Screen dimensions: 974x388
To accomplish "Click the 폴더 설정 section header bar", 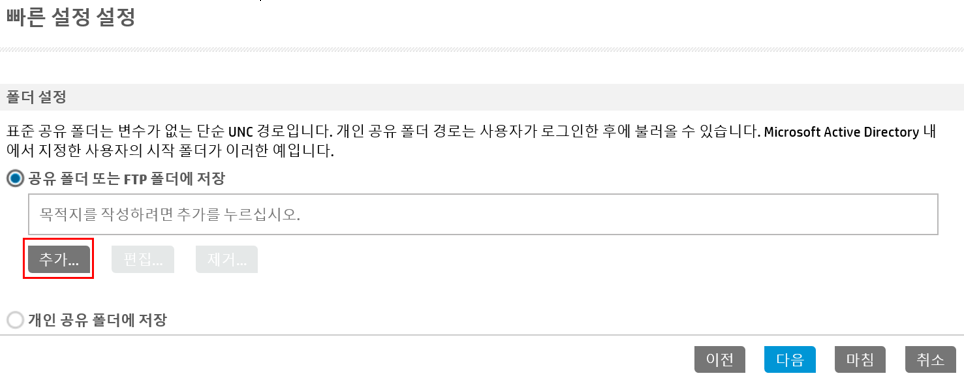I will pyautogui.click(x=481, y=97).
